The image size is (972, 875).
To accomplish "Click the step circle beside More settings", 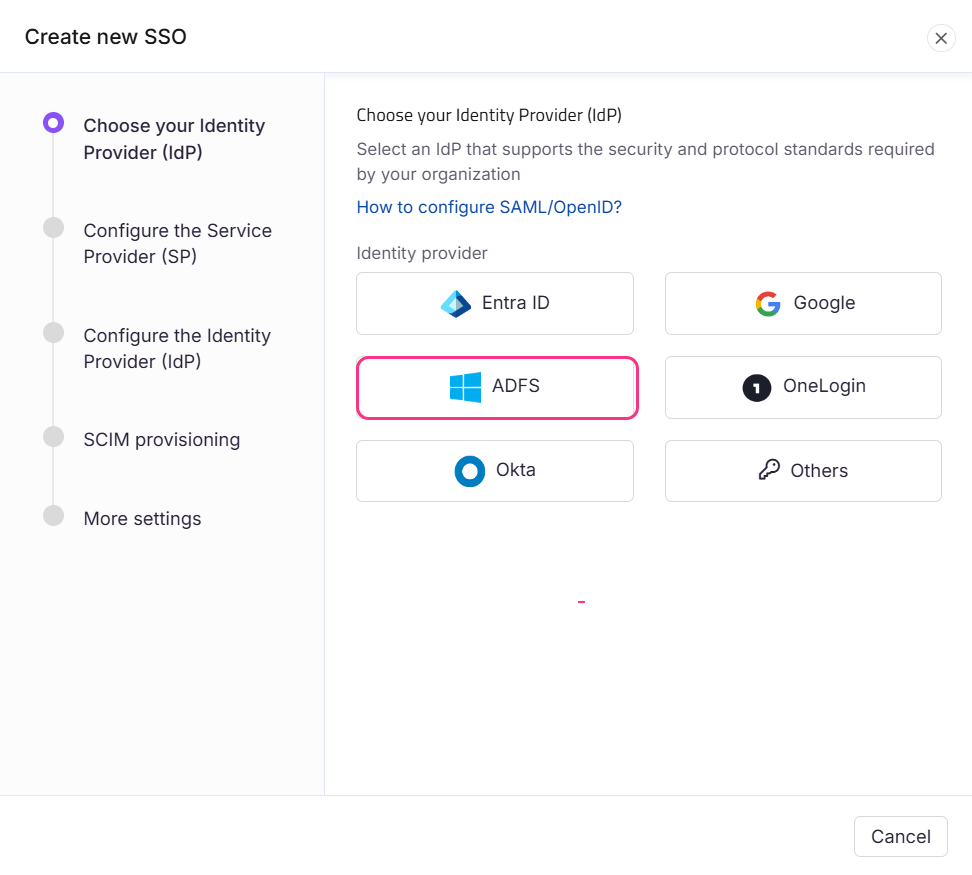I will [x=53, y=516].
